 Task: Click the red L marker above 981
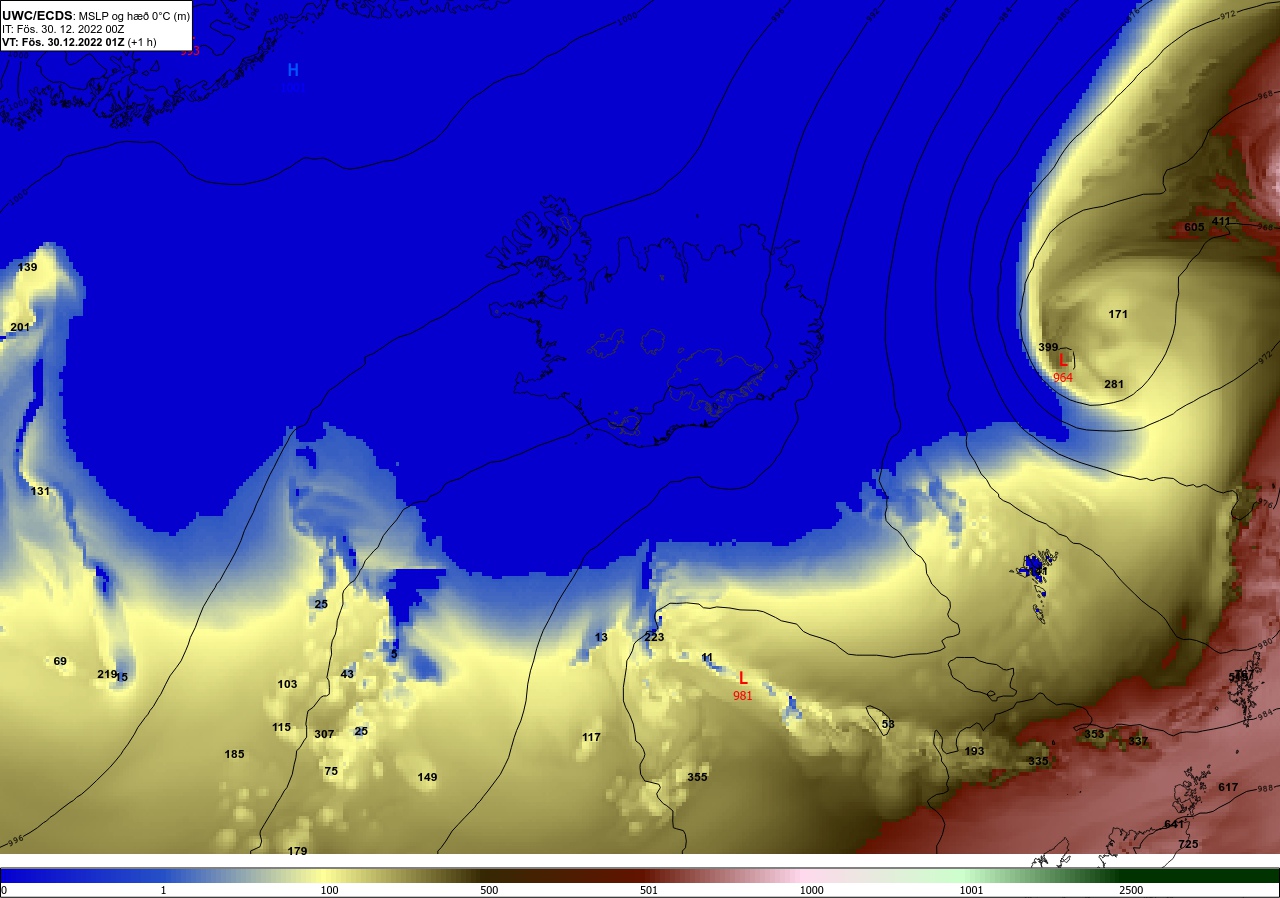(743, 678)
